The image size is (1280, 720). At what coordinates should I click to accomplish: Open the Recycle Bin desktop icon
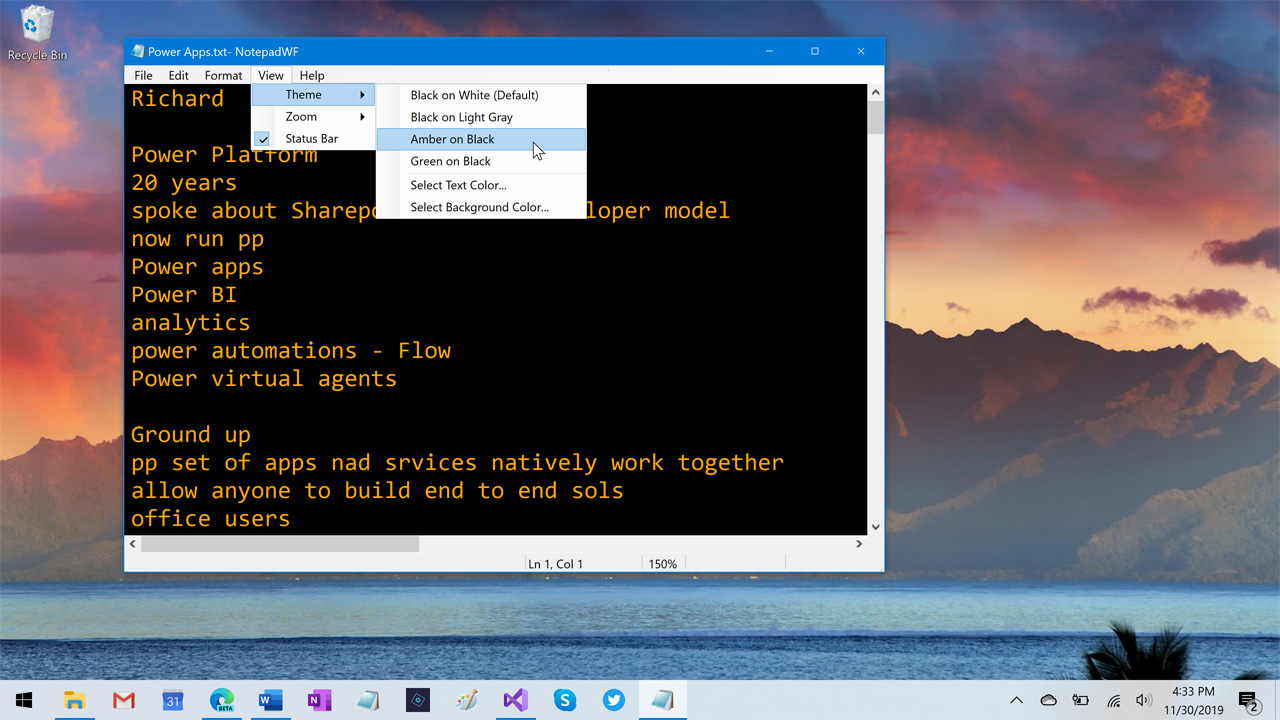click(37, 32)
